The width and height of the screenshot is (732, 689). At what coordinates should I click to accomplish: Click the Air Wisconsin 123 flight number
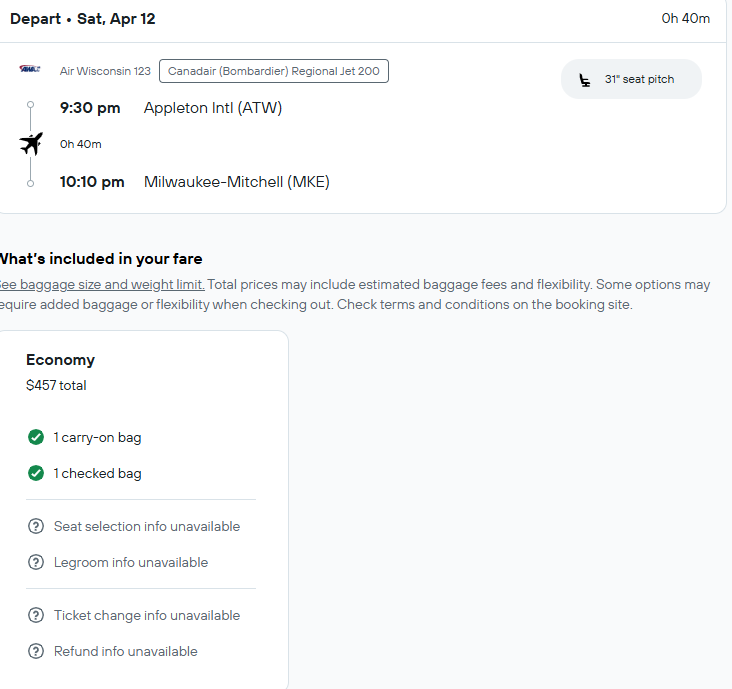click(x=105, y=71)
